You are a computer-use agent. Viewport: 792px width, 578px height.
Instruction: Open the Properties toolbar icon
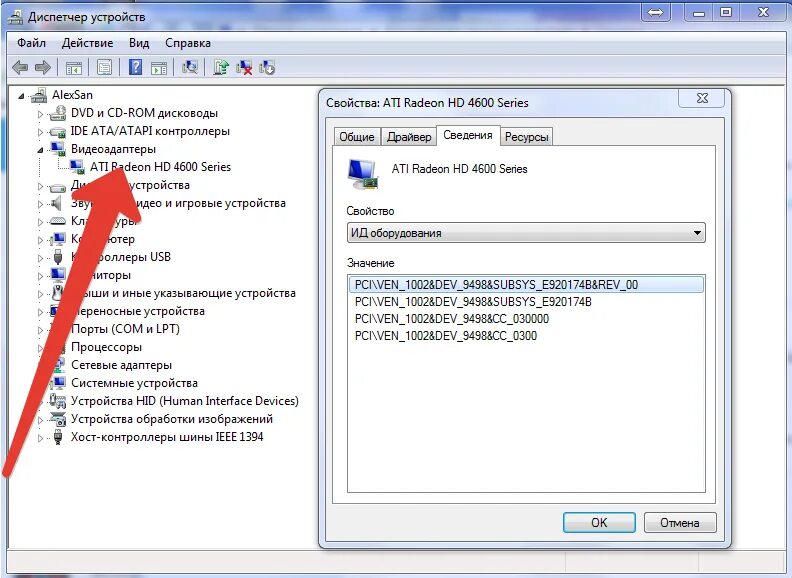point(104,67)
